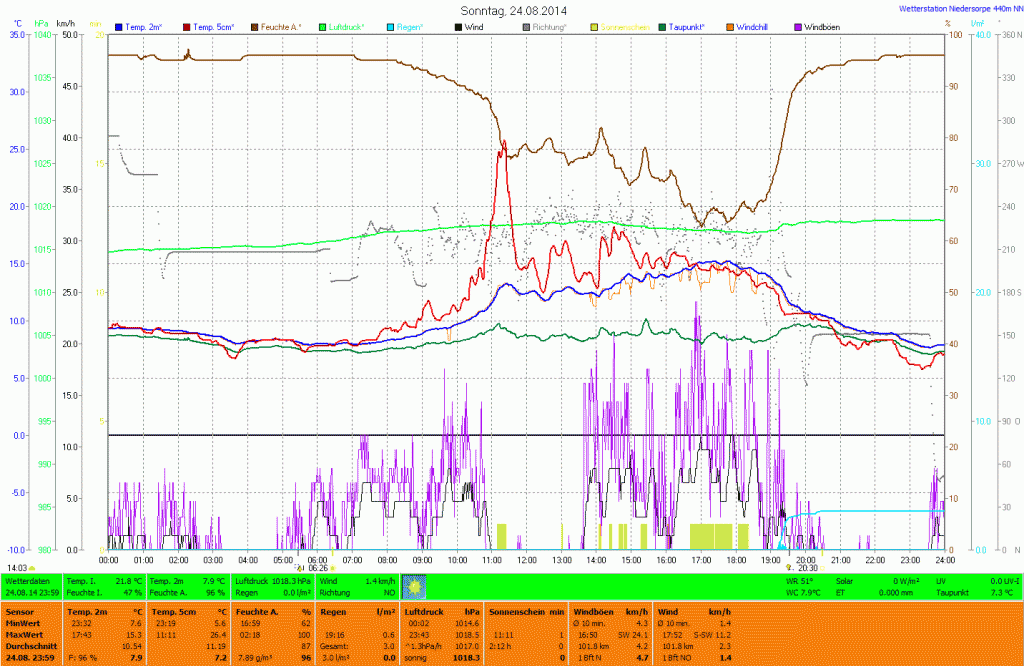Viewport: 1024px width, 666px height.
Task: Select the cyan Regen legend entry
Action: pyautogui.click(x=404, y=26)
